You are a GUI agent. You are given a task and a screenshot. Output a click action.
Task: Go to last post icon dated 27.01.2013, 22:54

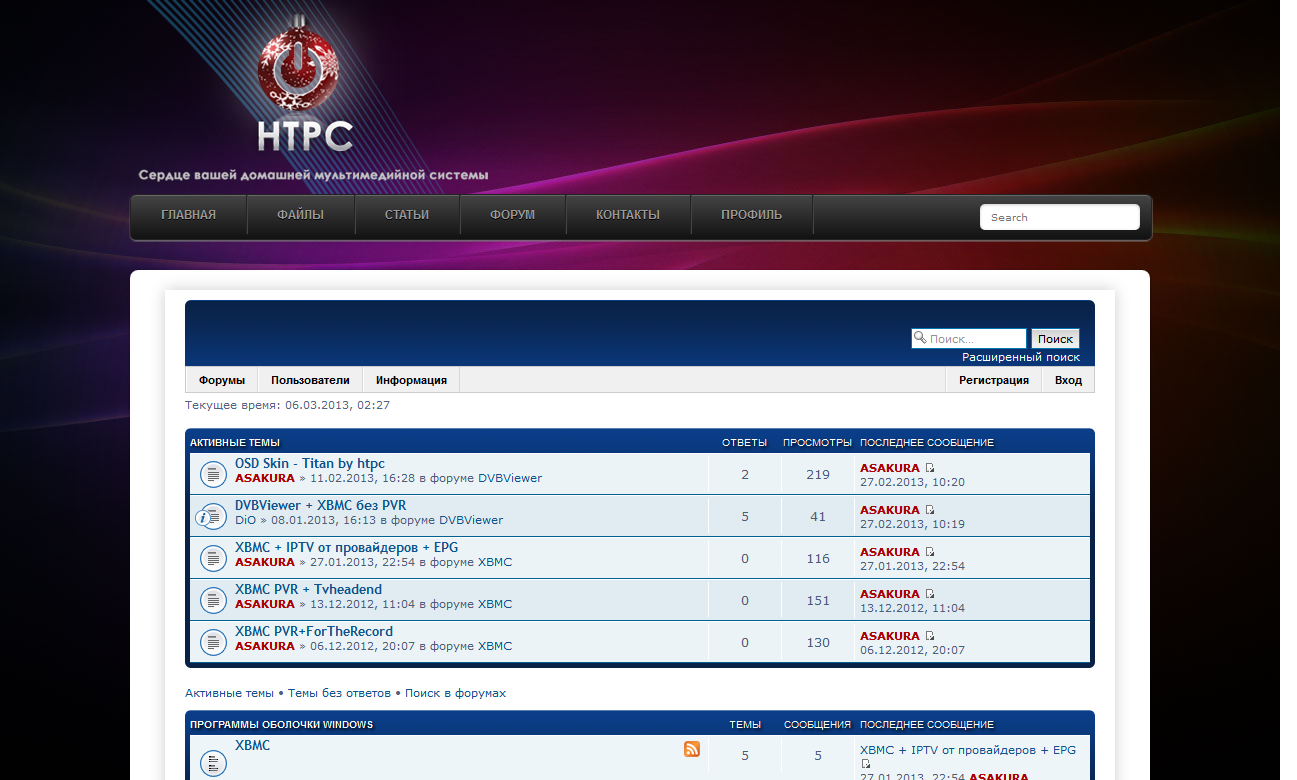930,552
